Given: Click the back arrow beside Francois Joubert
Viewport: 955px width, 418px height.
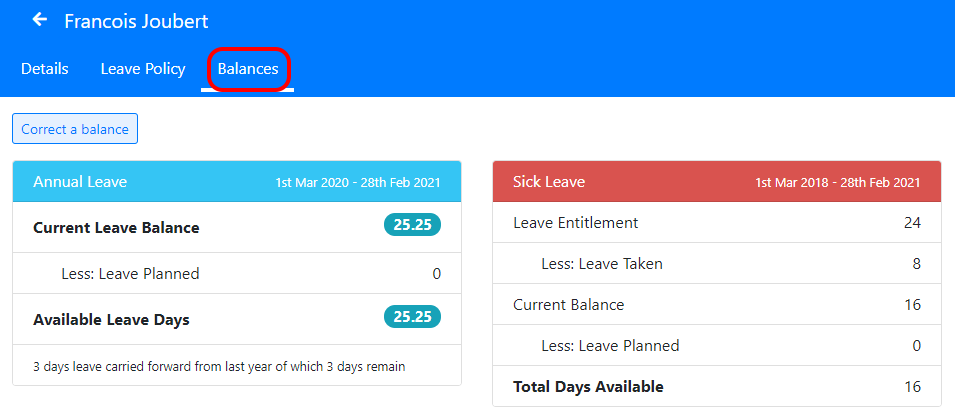Looking at the screenshot, I should pyautogui.click(x=40, y=20).
